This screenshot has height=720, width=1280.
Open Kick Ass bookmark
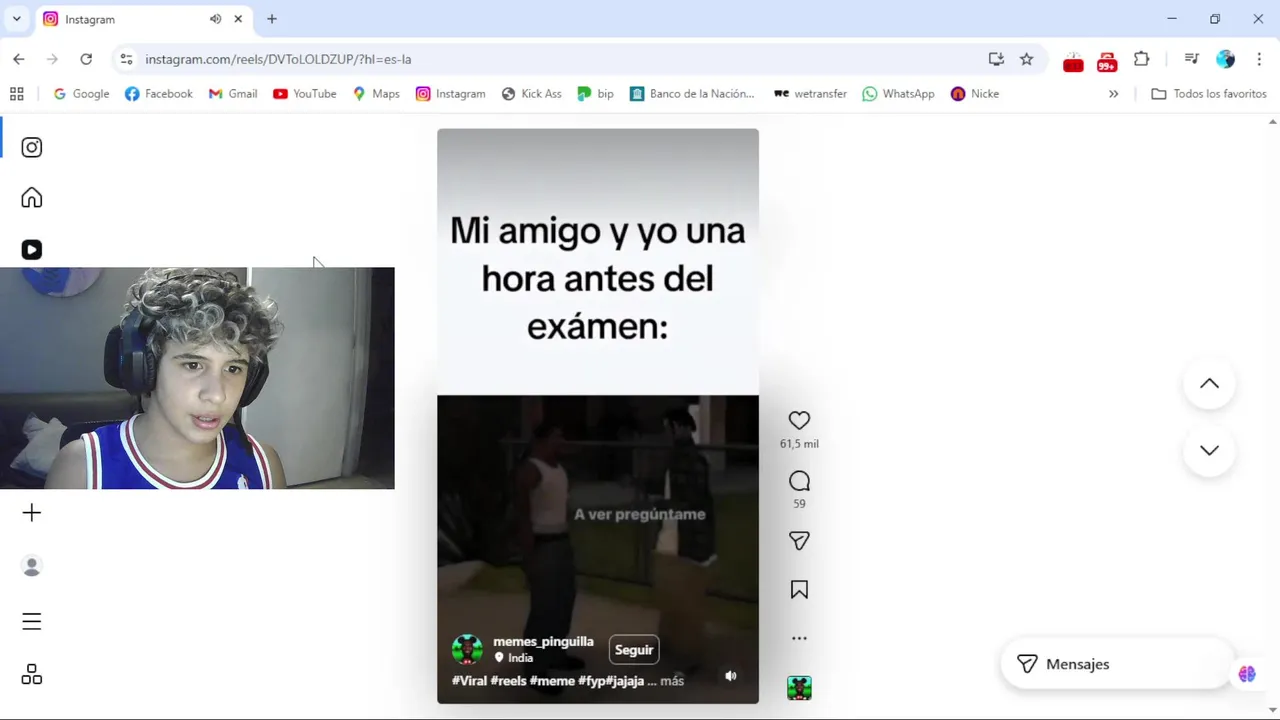click(x=531, y=94)
